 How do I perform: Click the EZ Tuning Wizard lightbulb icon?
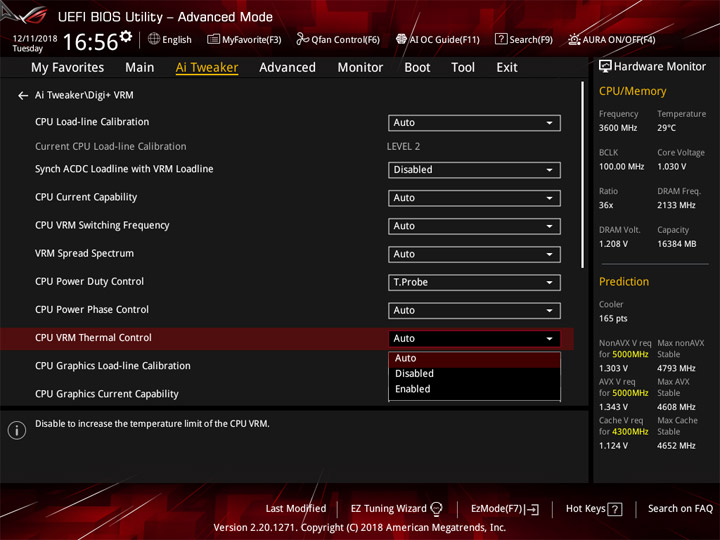pos(436,509)
